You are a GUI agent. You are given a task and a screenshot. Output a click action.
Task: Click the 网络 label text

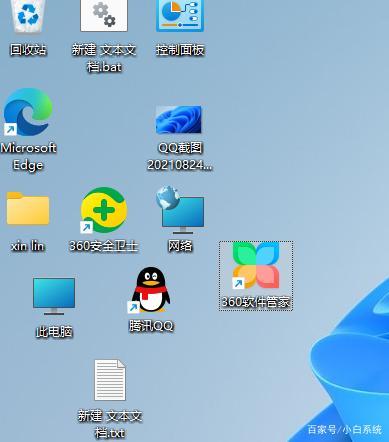click(180, 246)
